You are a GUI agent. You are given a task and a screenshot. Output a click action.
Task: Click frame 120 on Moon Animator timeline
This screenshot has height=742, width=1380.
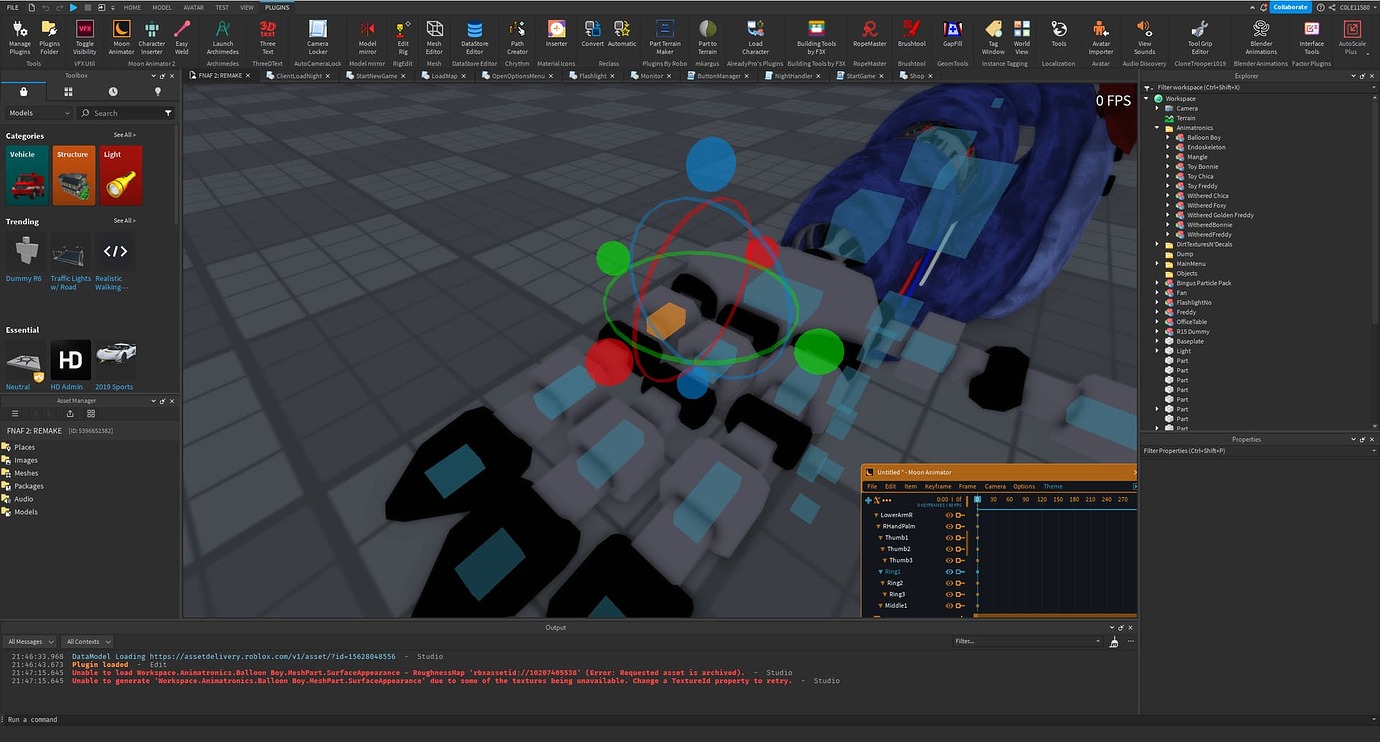[1042, 499]
